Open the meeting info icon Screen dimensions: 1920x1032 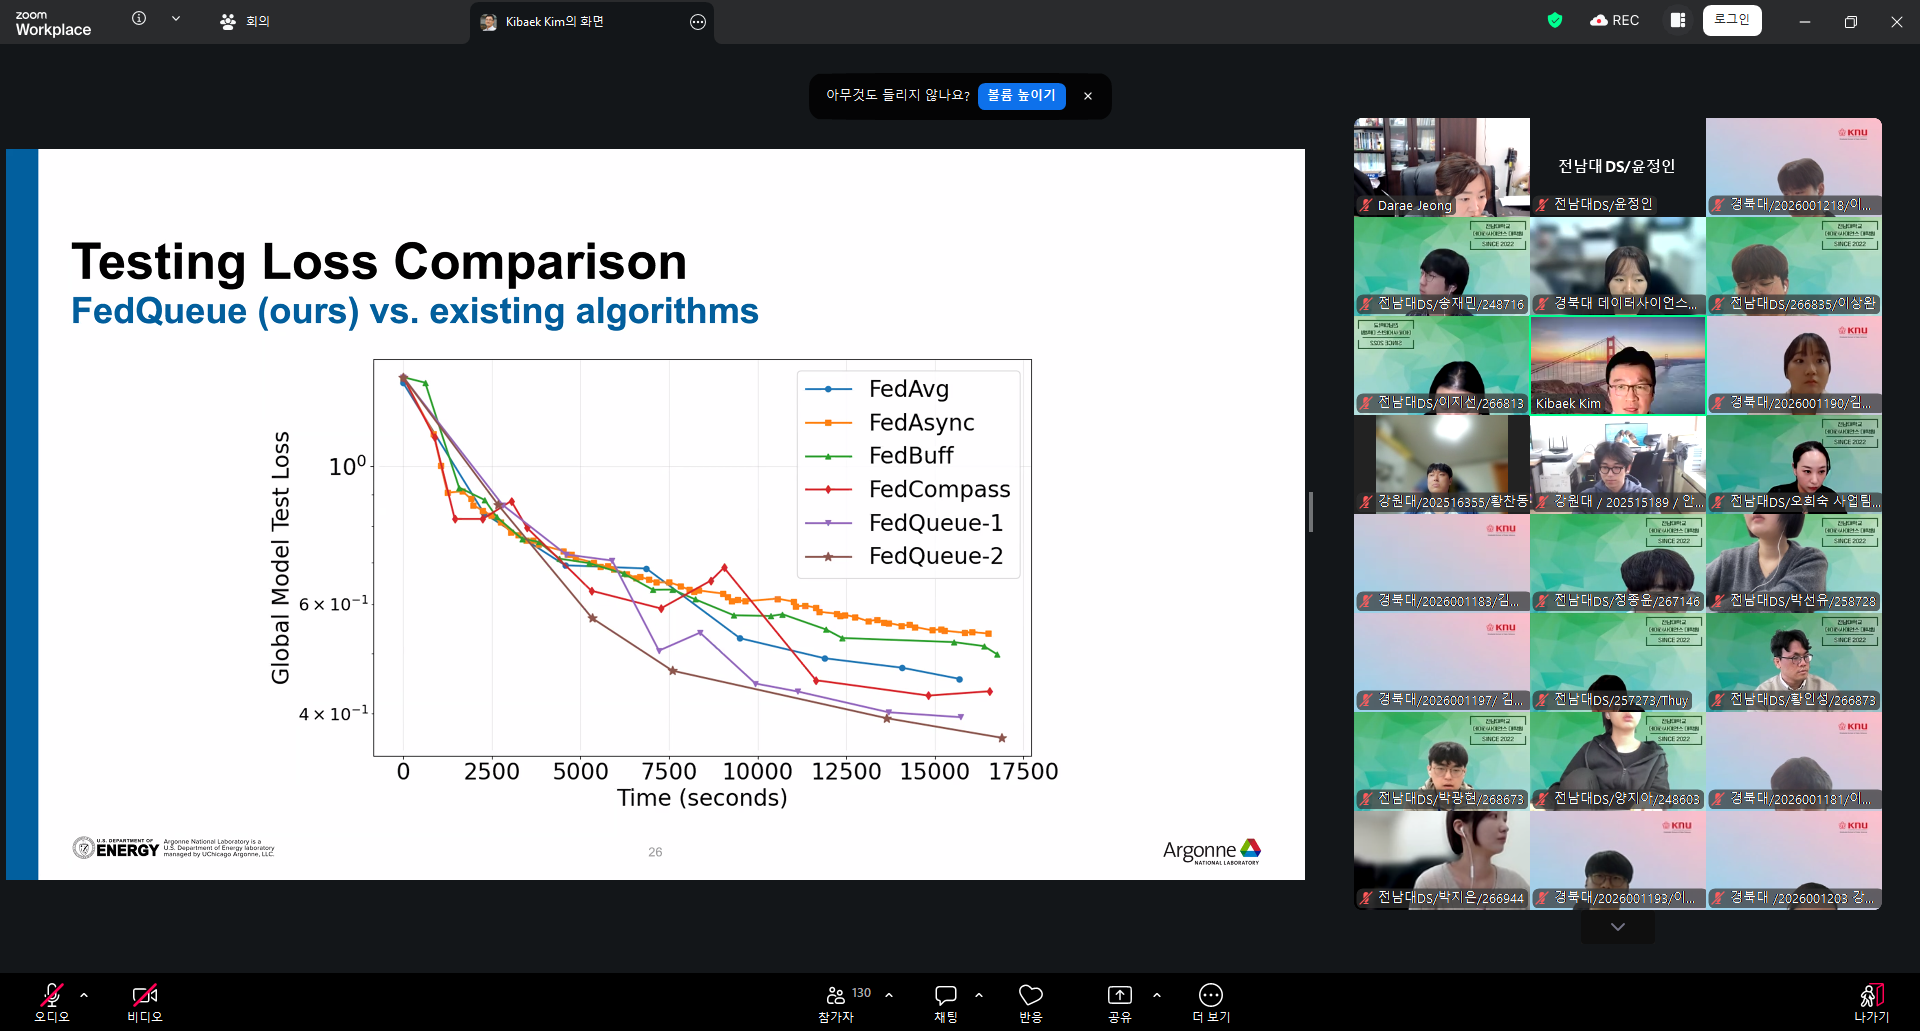pyautogui.click(x=139, y=19)
